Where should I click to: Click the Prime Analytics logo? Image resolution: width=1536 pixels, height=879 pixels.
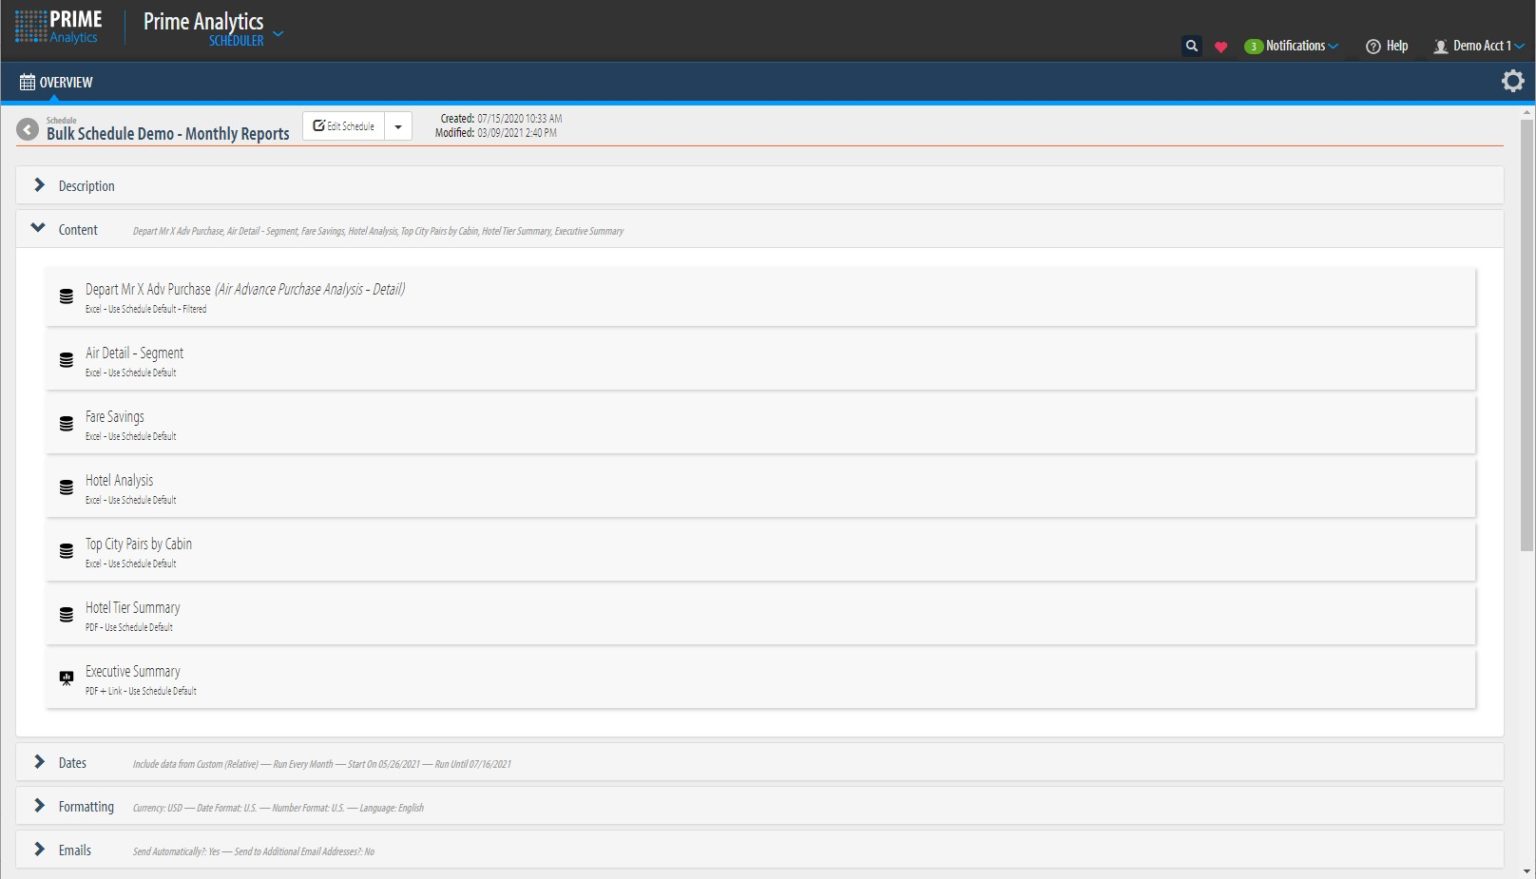pyautogui.click(x=59, y=27)
